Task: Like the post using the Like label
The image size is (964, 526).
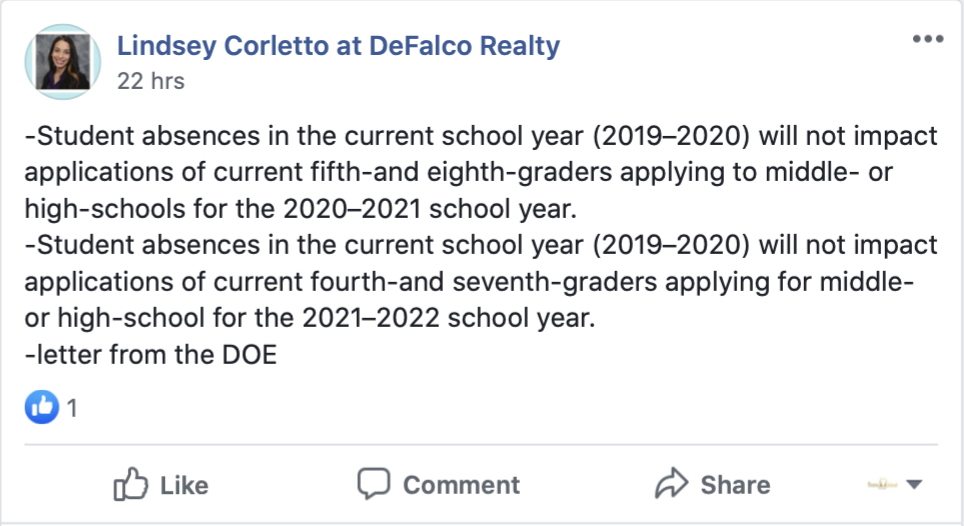Action: (x=184, y=485)
